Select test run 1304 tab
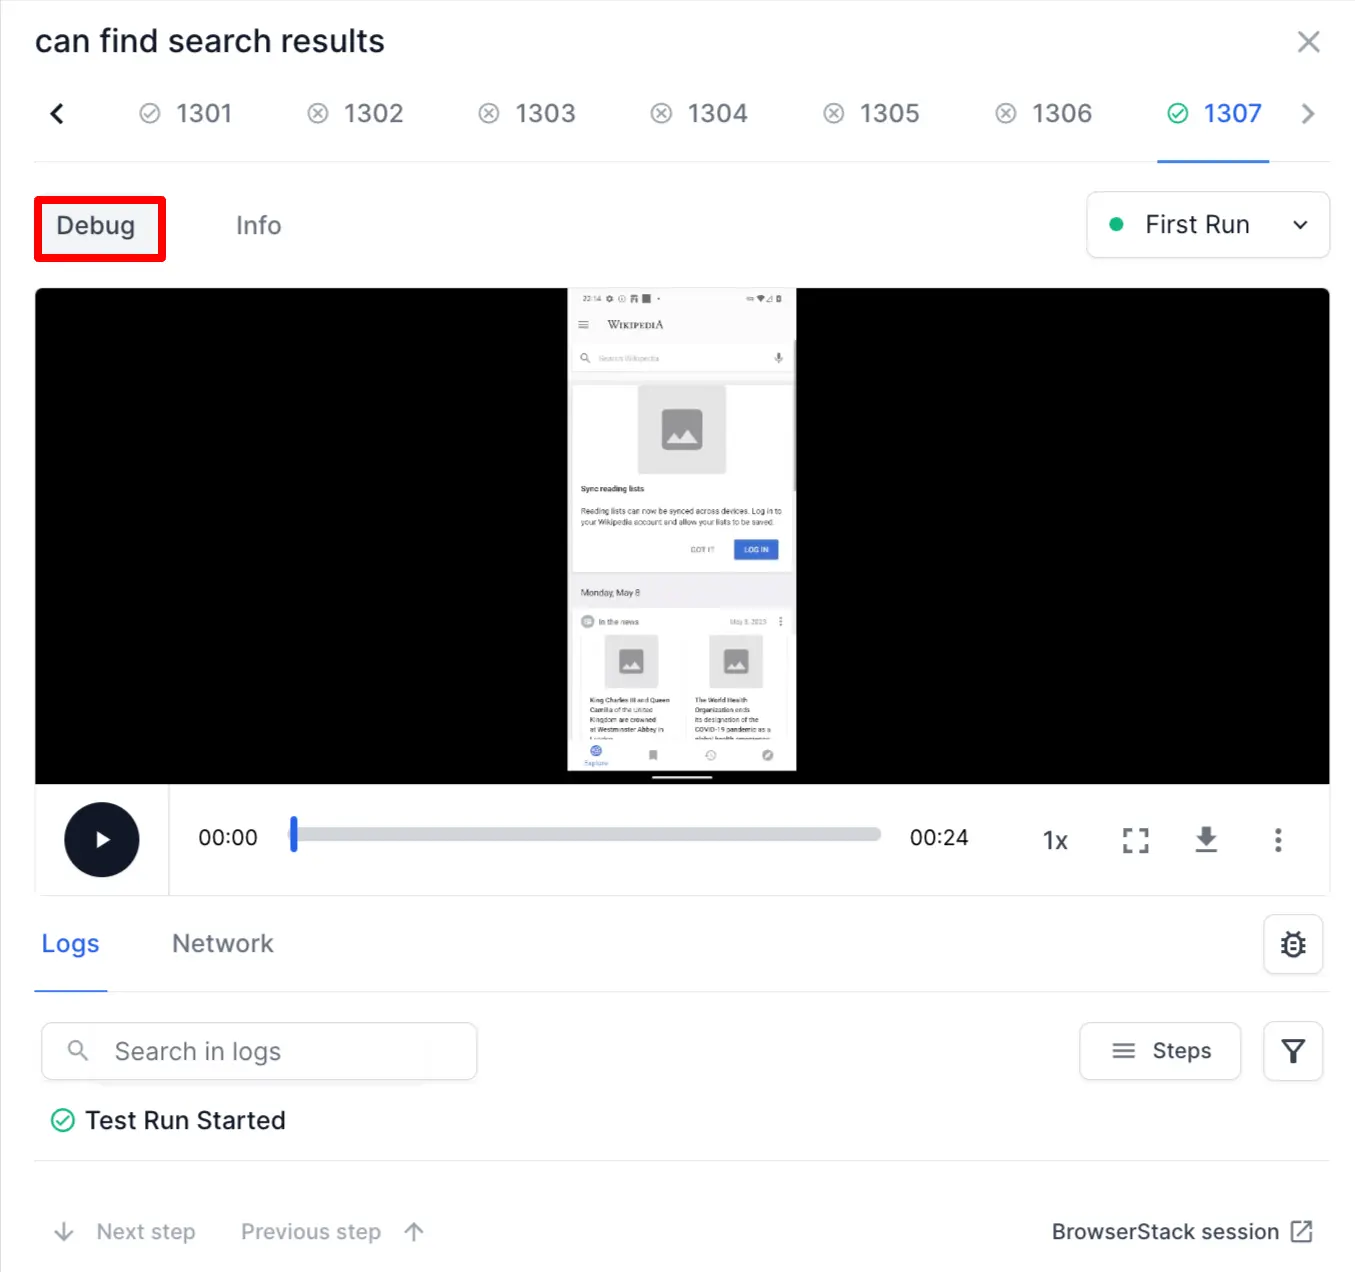 pyautogui.click(x=700, y=114)
